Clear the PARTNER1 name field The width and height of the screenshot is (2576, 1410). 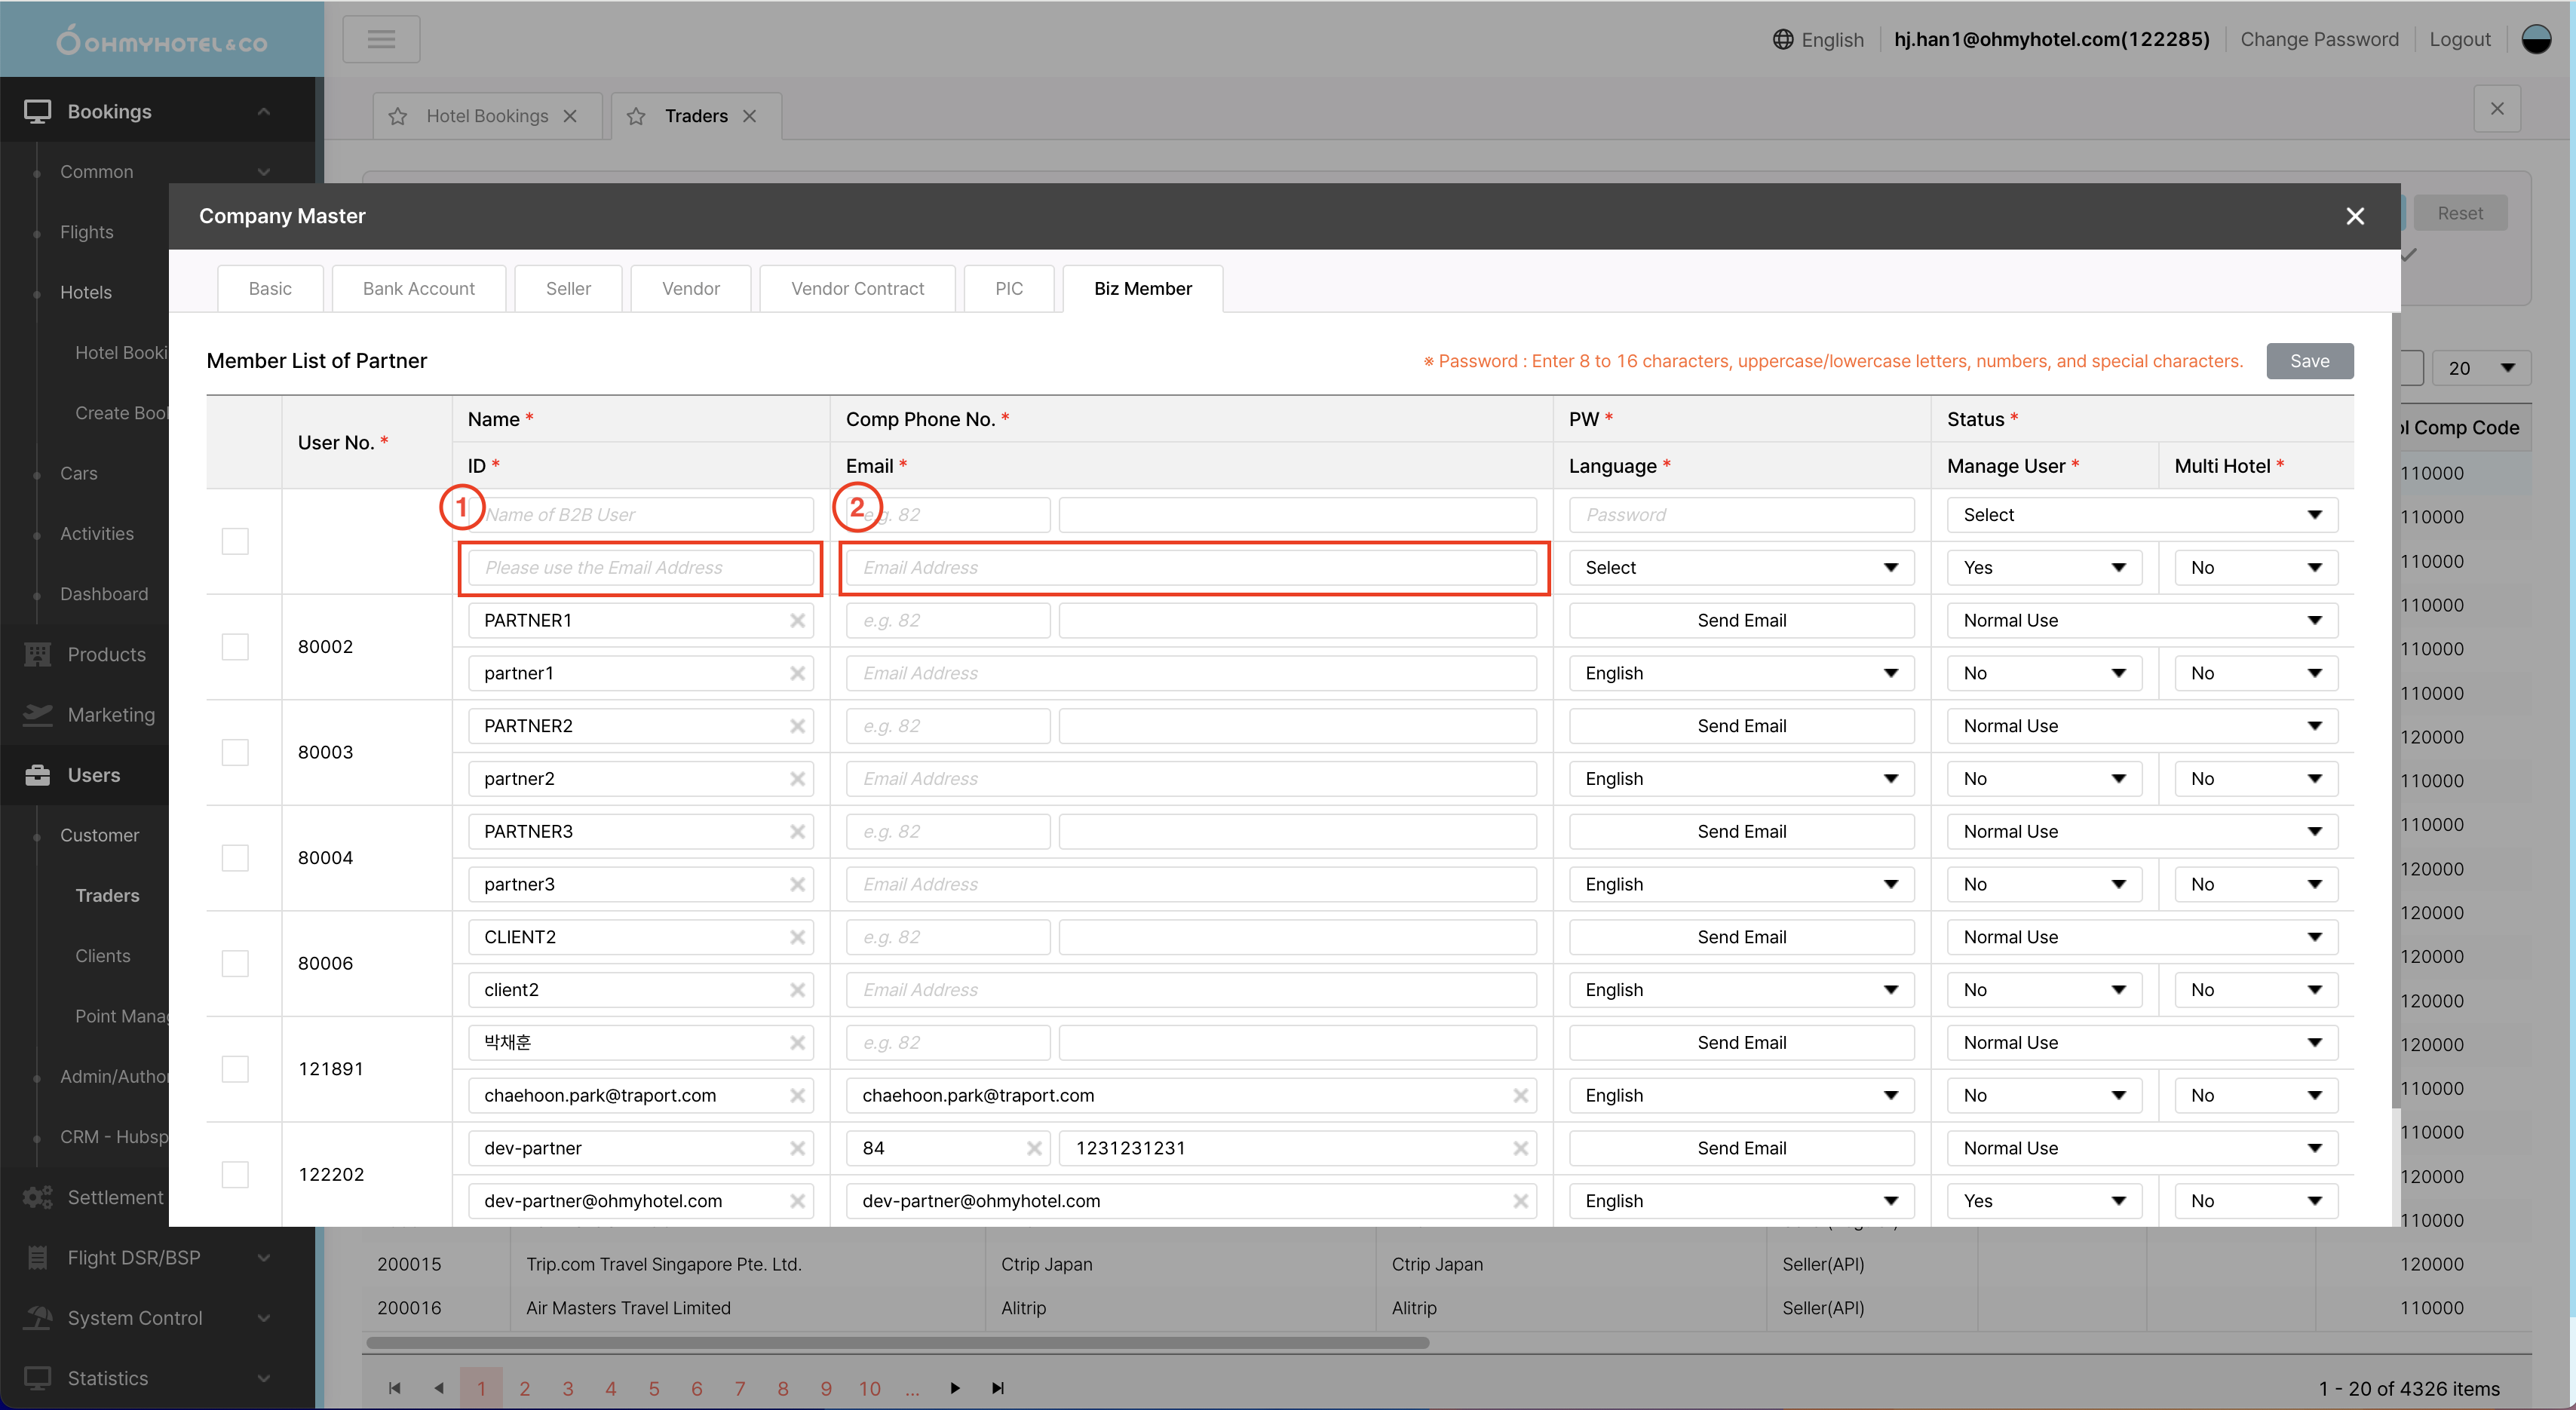(x=797, y=620)
